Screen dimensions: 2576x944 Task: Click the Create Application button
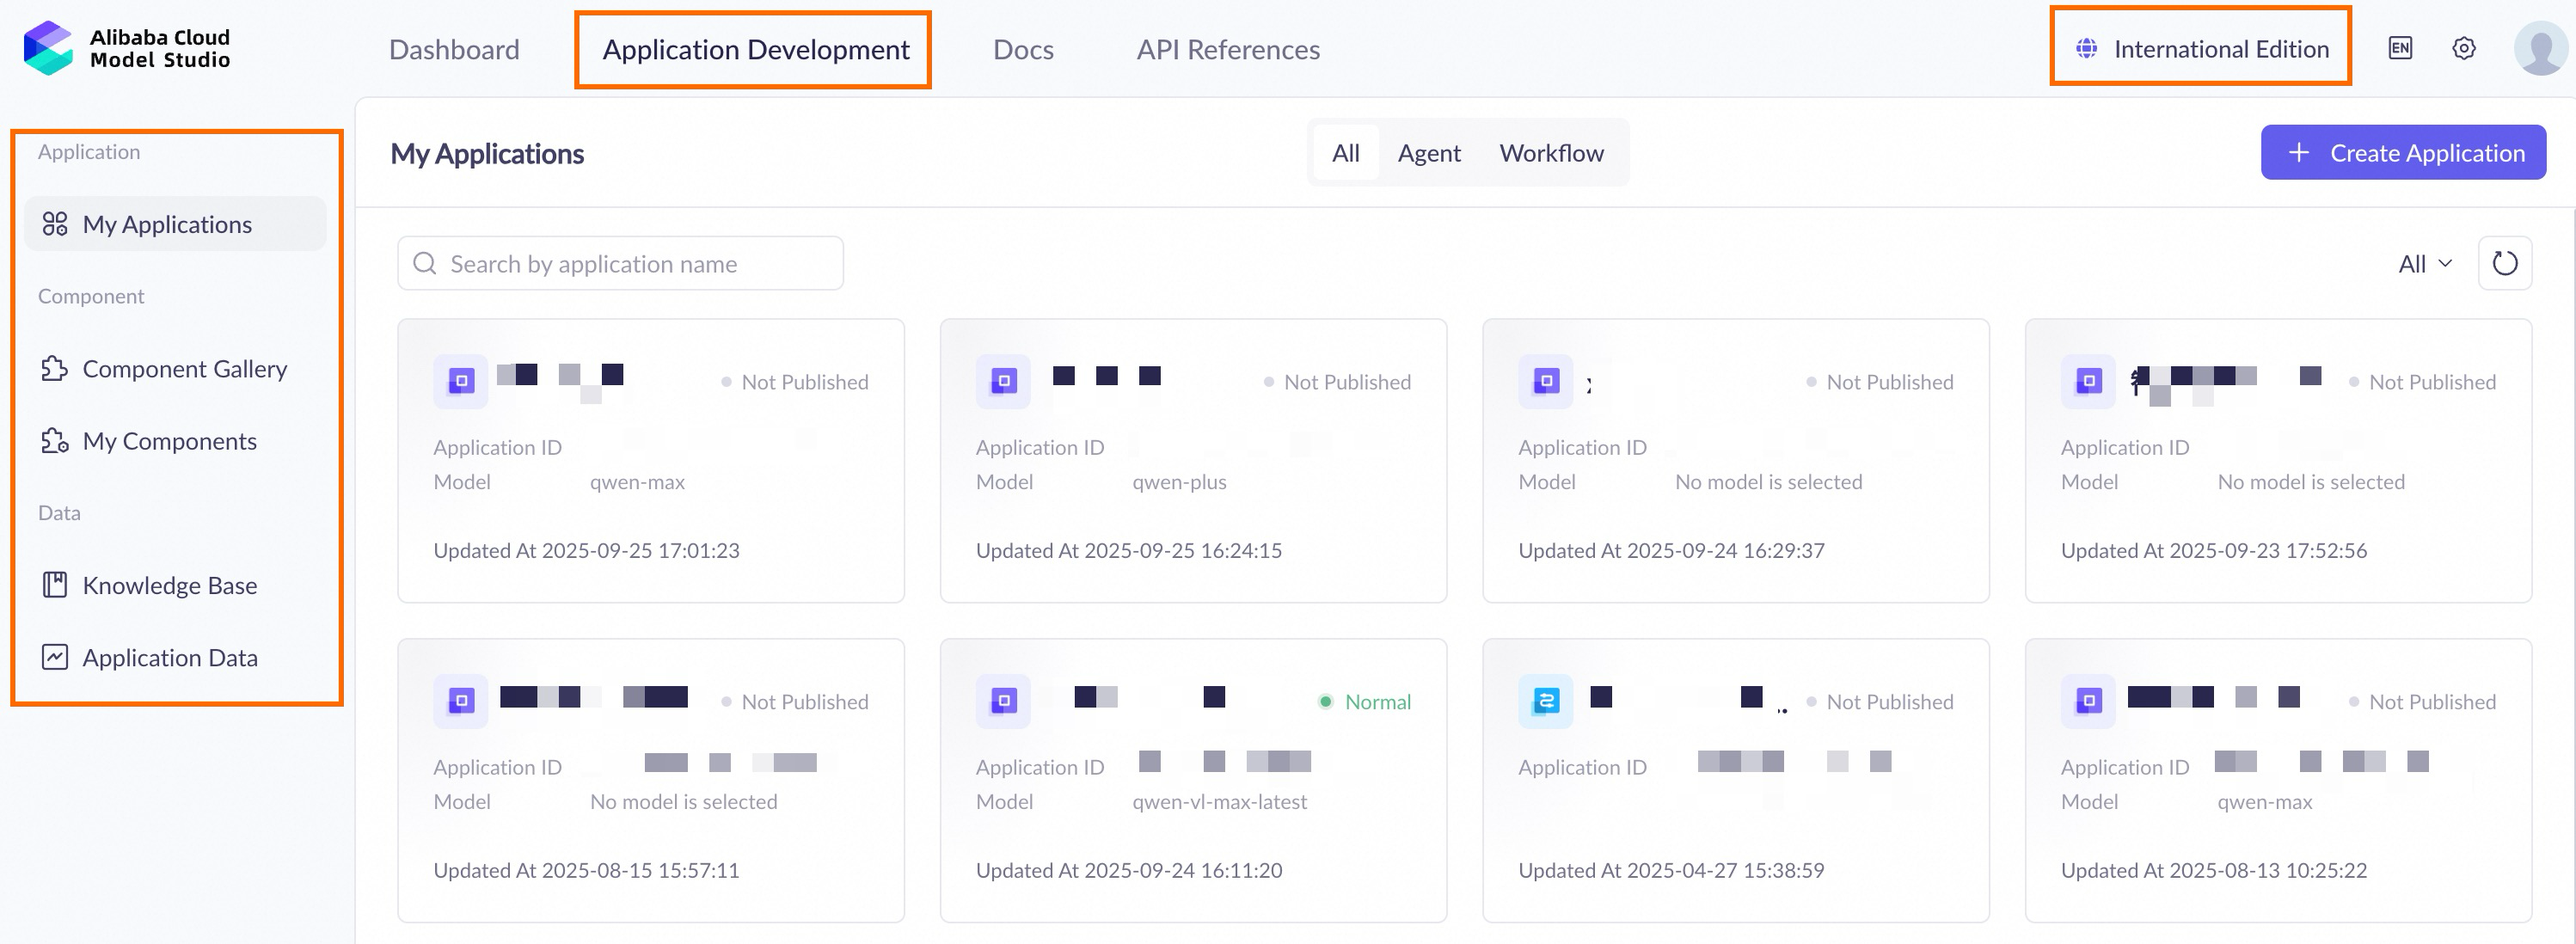click(2402, 153)
